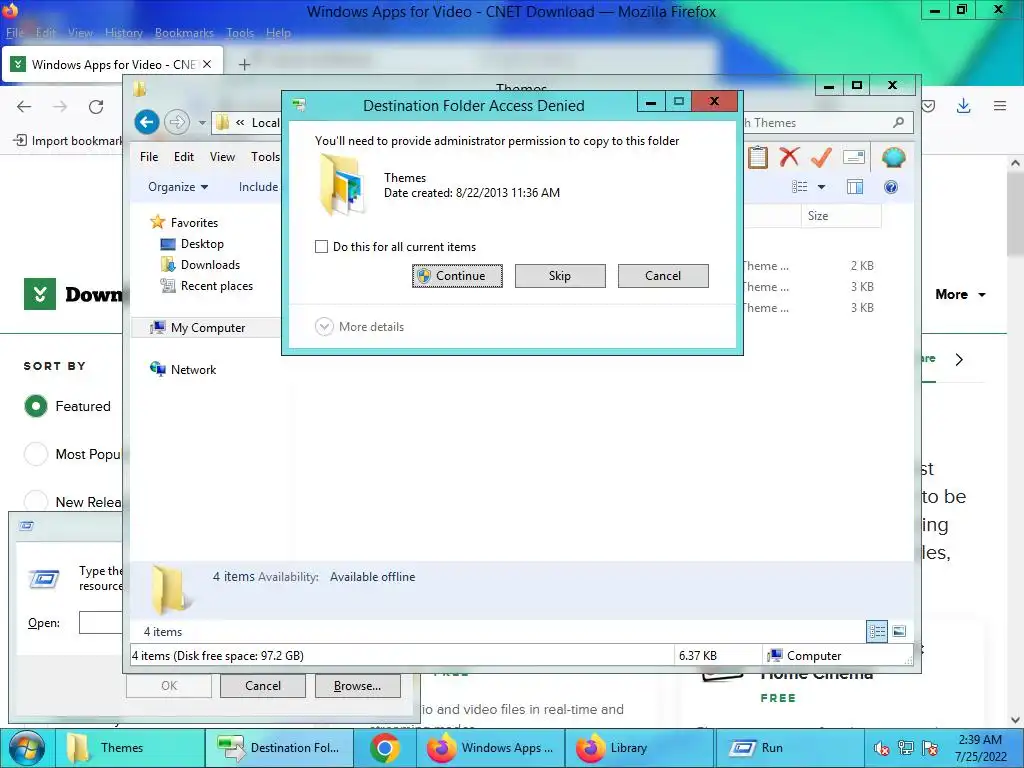Image resolution: width=1024 pixels, height=768 pixels.
Task: Toggle the preview pane icon
Action: tap(855, 187)
